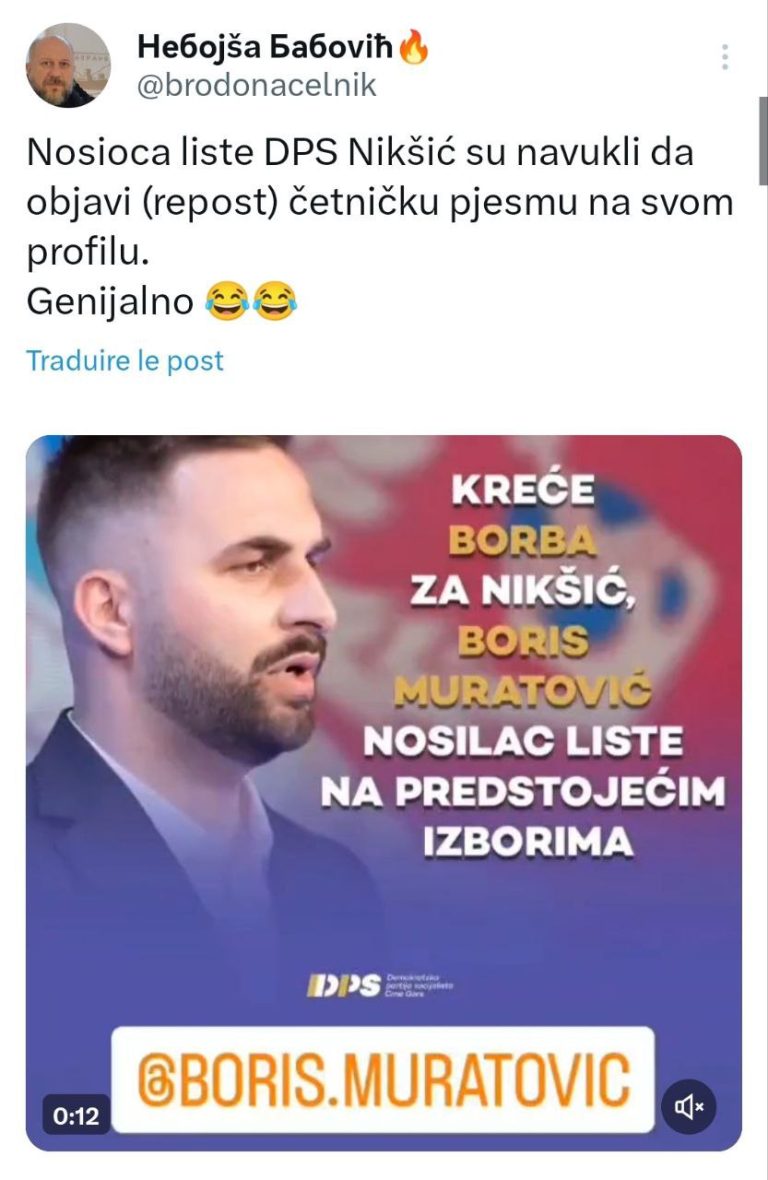Click the second laughing-crying emoji
The height and width of the screenshot is (1180, 768).
pyautogui.click(x=275, y=302)
